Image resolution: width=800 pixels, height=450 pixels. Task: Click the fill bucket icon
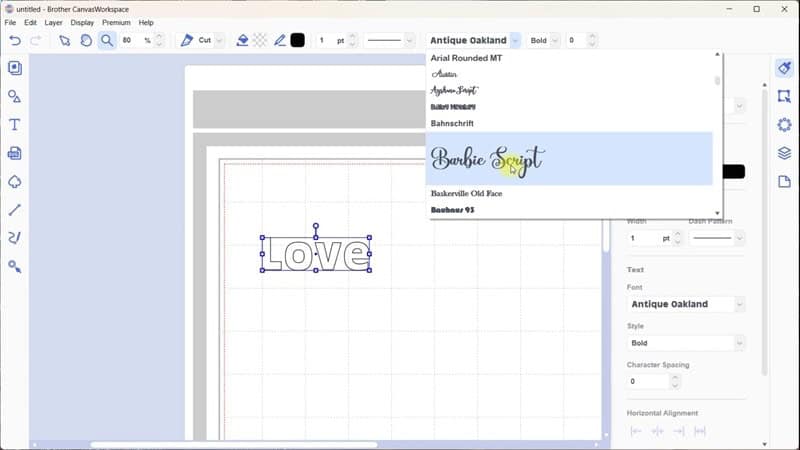[242, 40]
